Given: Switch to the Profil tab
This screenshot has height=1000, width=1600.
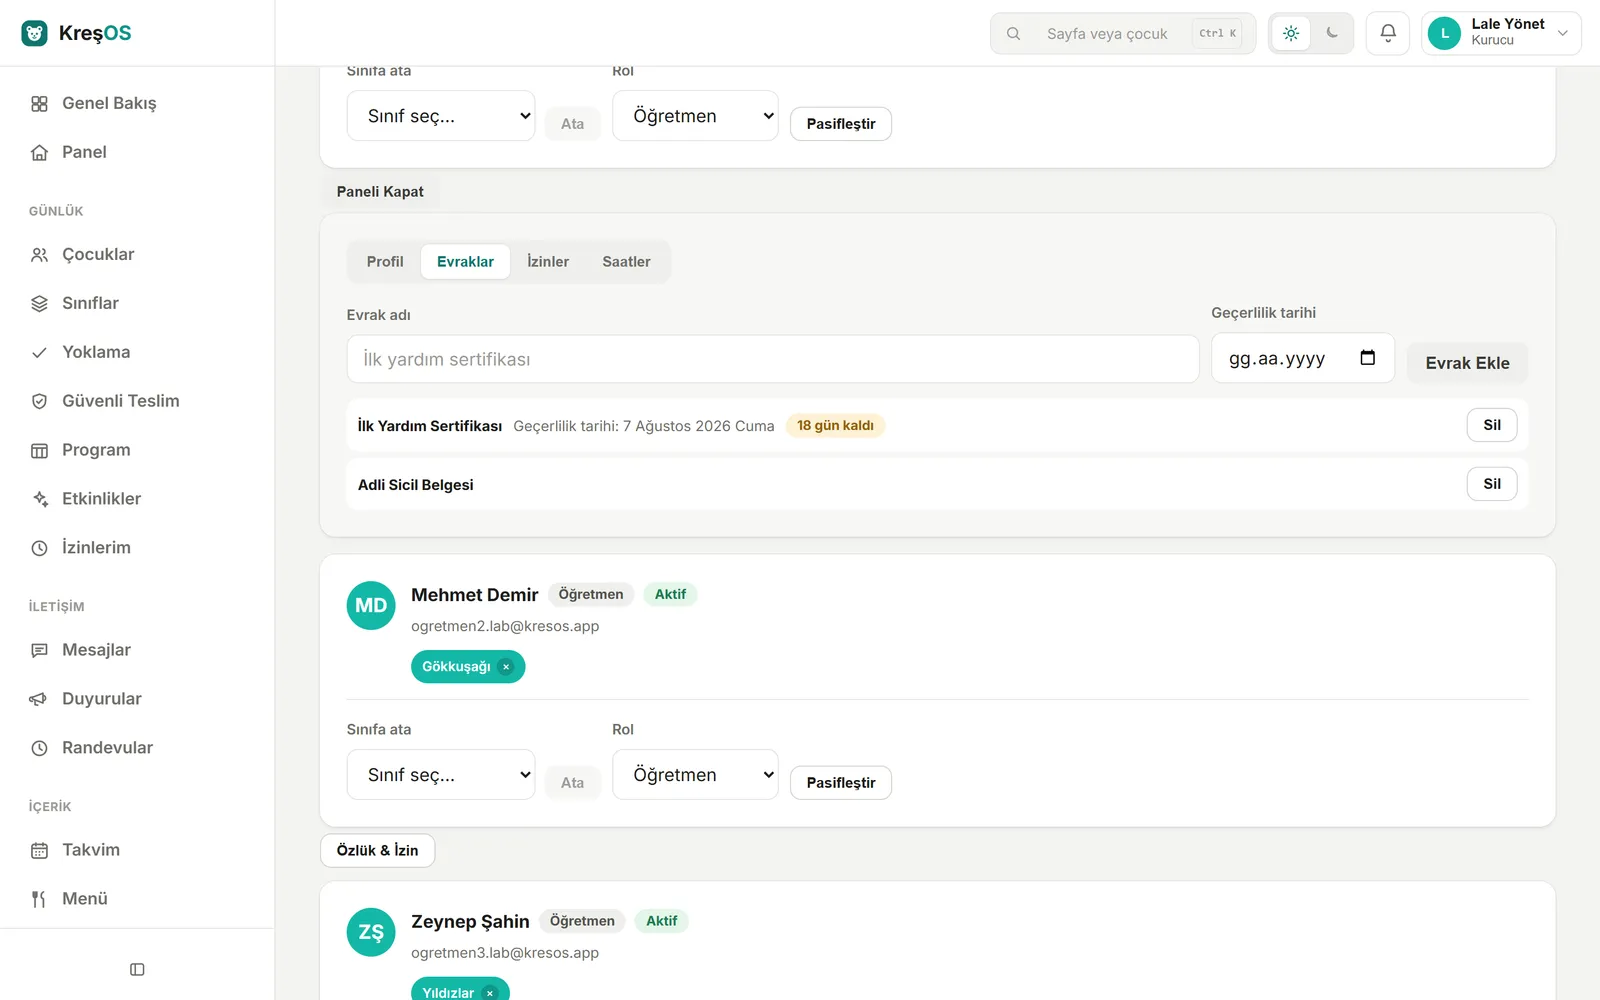Looking at the screenshot, I should pos(385,262).
